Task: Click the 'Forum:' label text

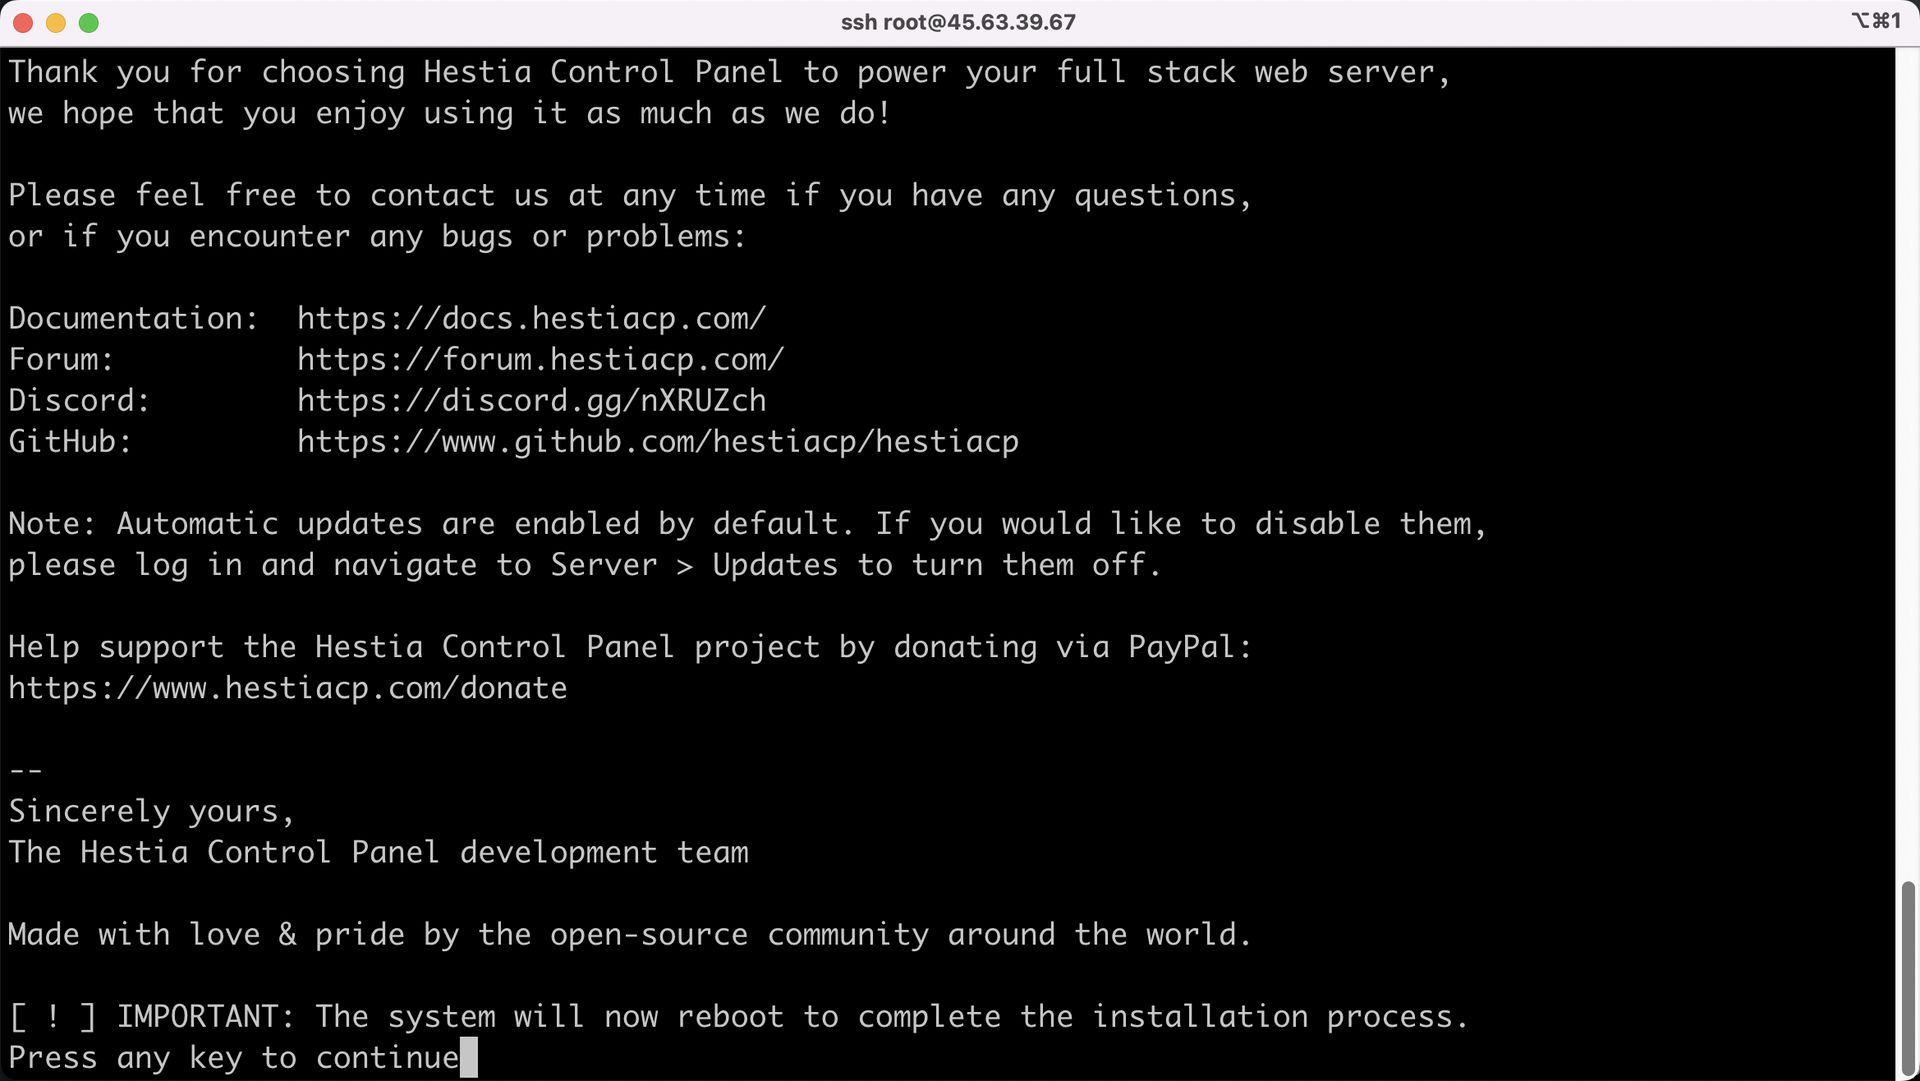Action: pyautogui.click(x=61, y=360)
